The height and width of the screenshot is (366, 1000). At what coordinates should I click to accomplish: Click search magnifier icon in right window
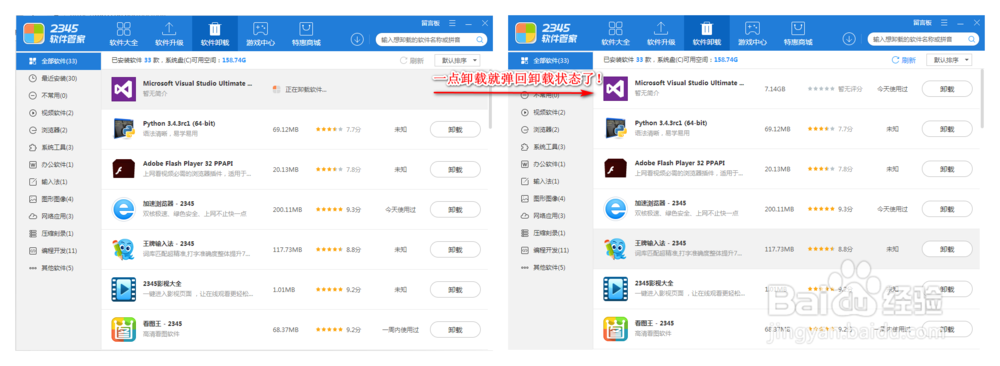(971, 40)
